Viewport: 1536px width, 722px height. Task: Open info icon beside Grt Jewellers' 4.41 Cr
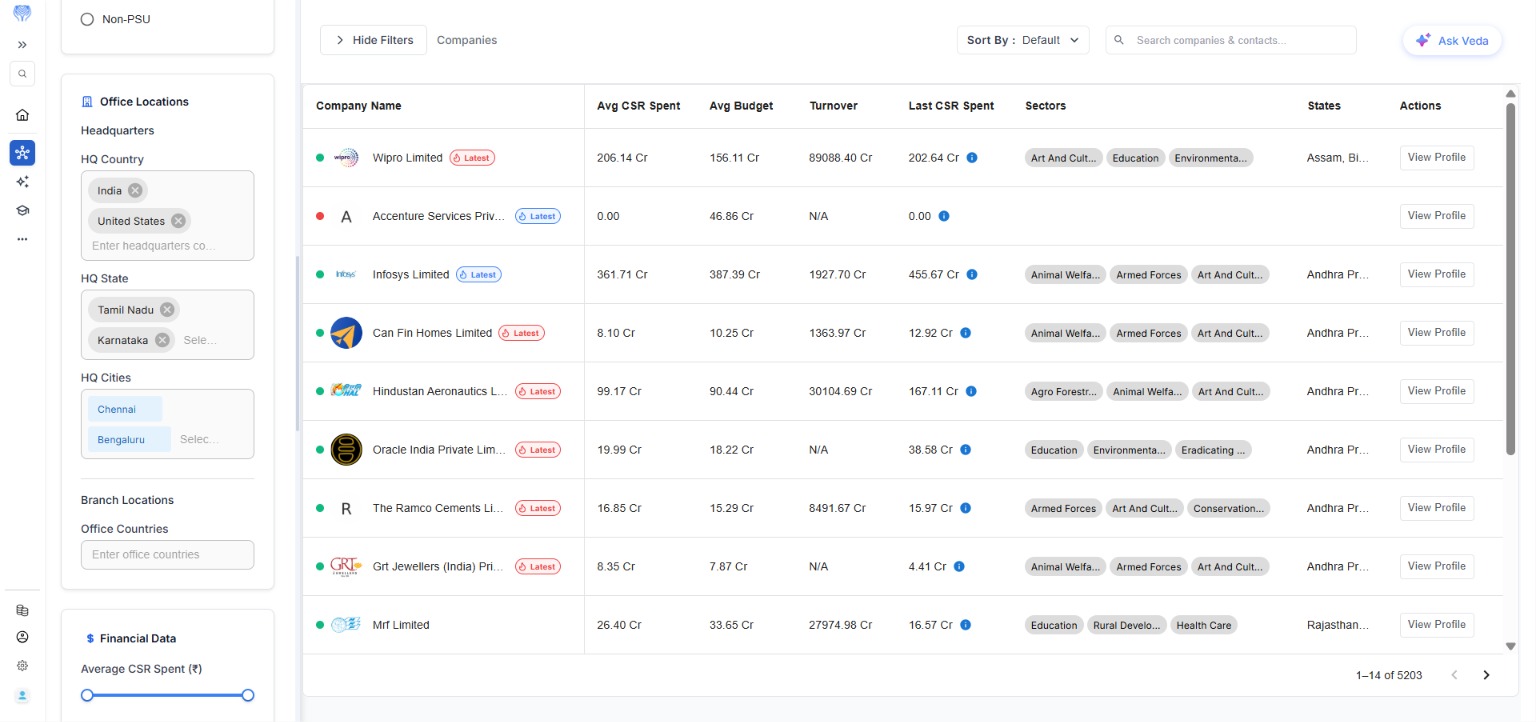click(x=959, y=566)
